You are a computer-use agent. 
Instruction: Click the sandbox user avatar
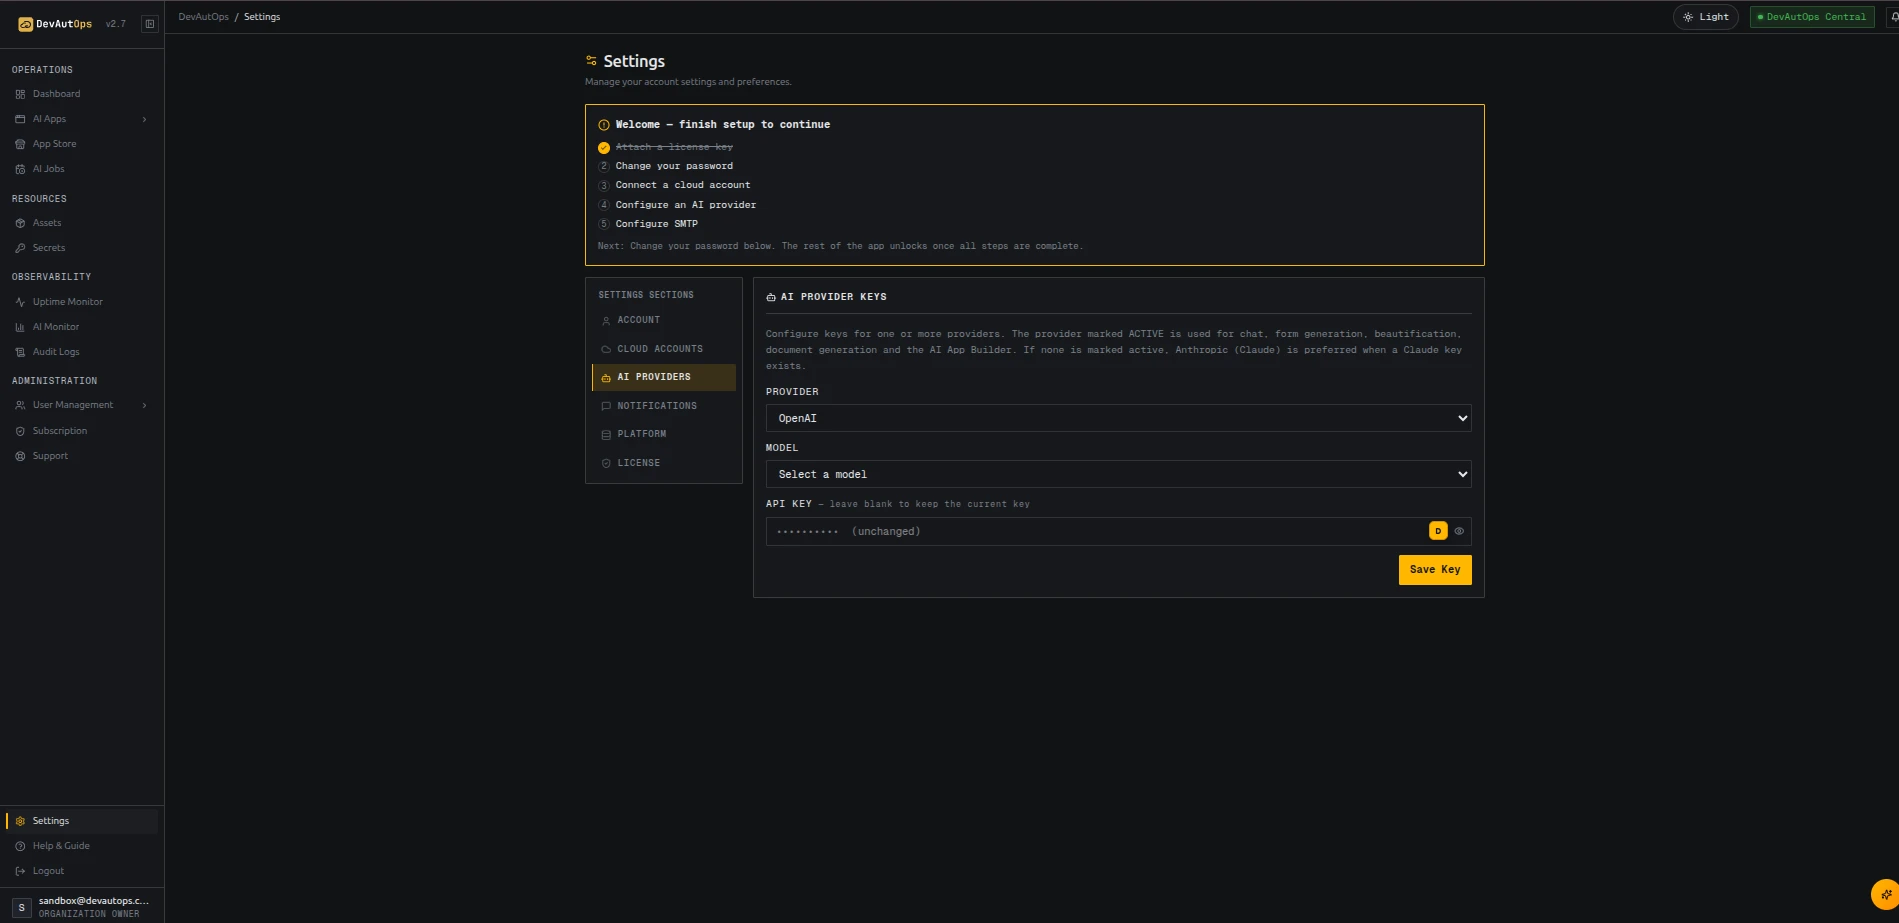21,907
